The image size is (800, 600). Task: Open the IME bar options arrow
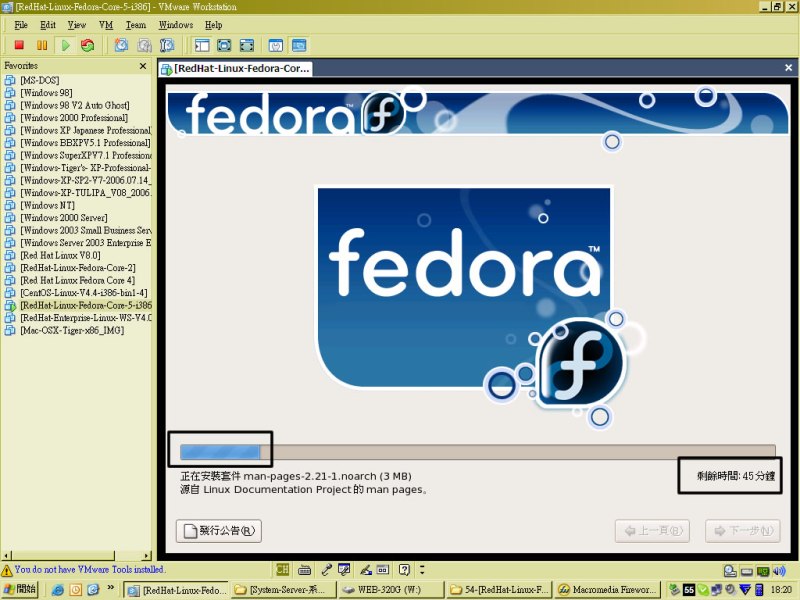422,569
